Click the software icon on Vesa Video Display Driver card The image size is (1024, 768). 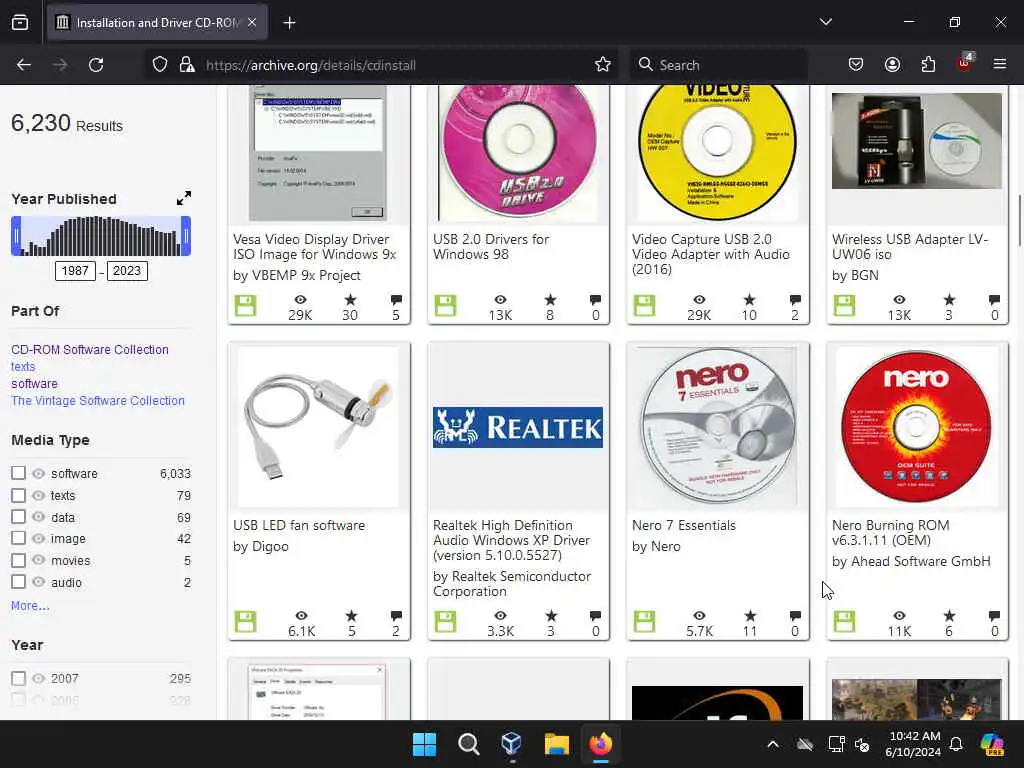[246, 306]
